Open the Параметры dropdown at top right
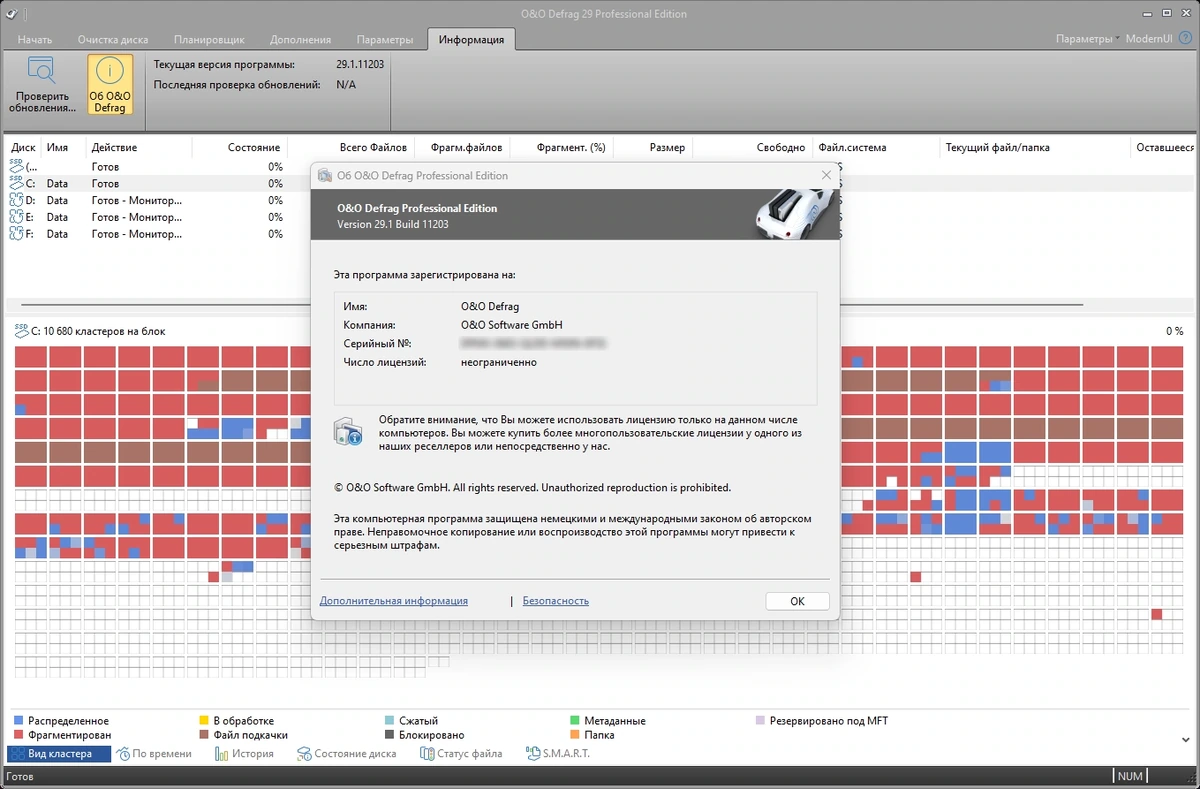The height and width of the screenshot is (789, 1200). point(1087,39)
